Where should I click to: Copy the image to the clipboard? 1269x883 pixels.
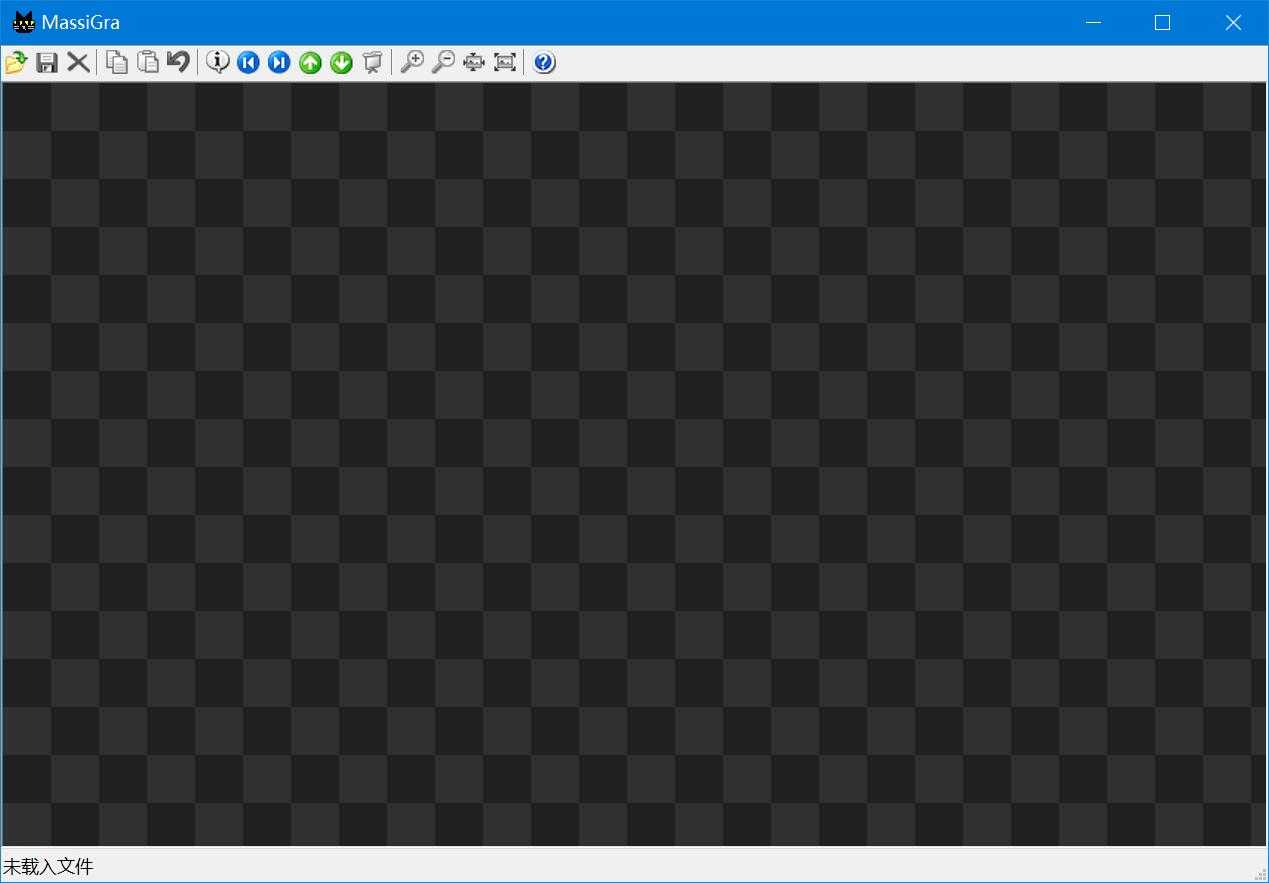coord(117,63)
